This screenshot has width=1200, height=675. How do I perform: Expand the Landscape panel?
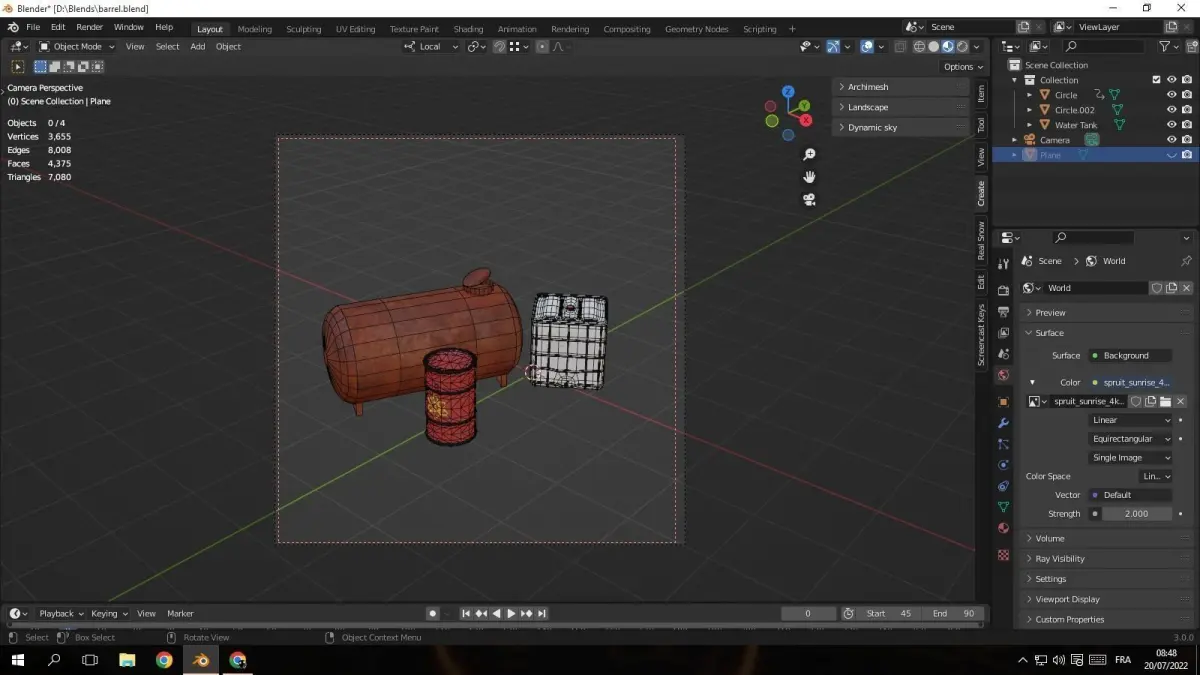pyautogui.click(x=900, y=107)
